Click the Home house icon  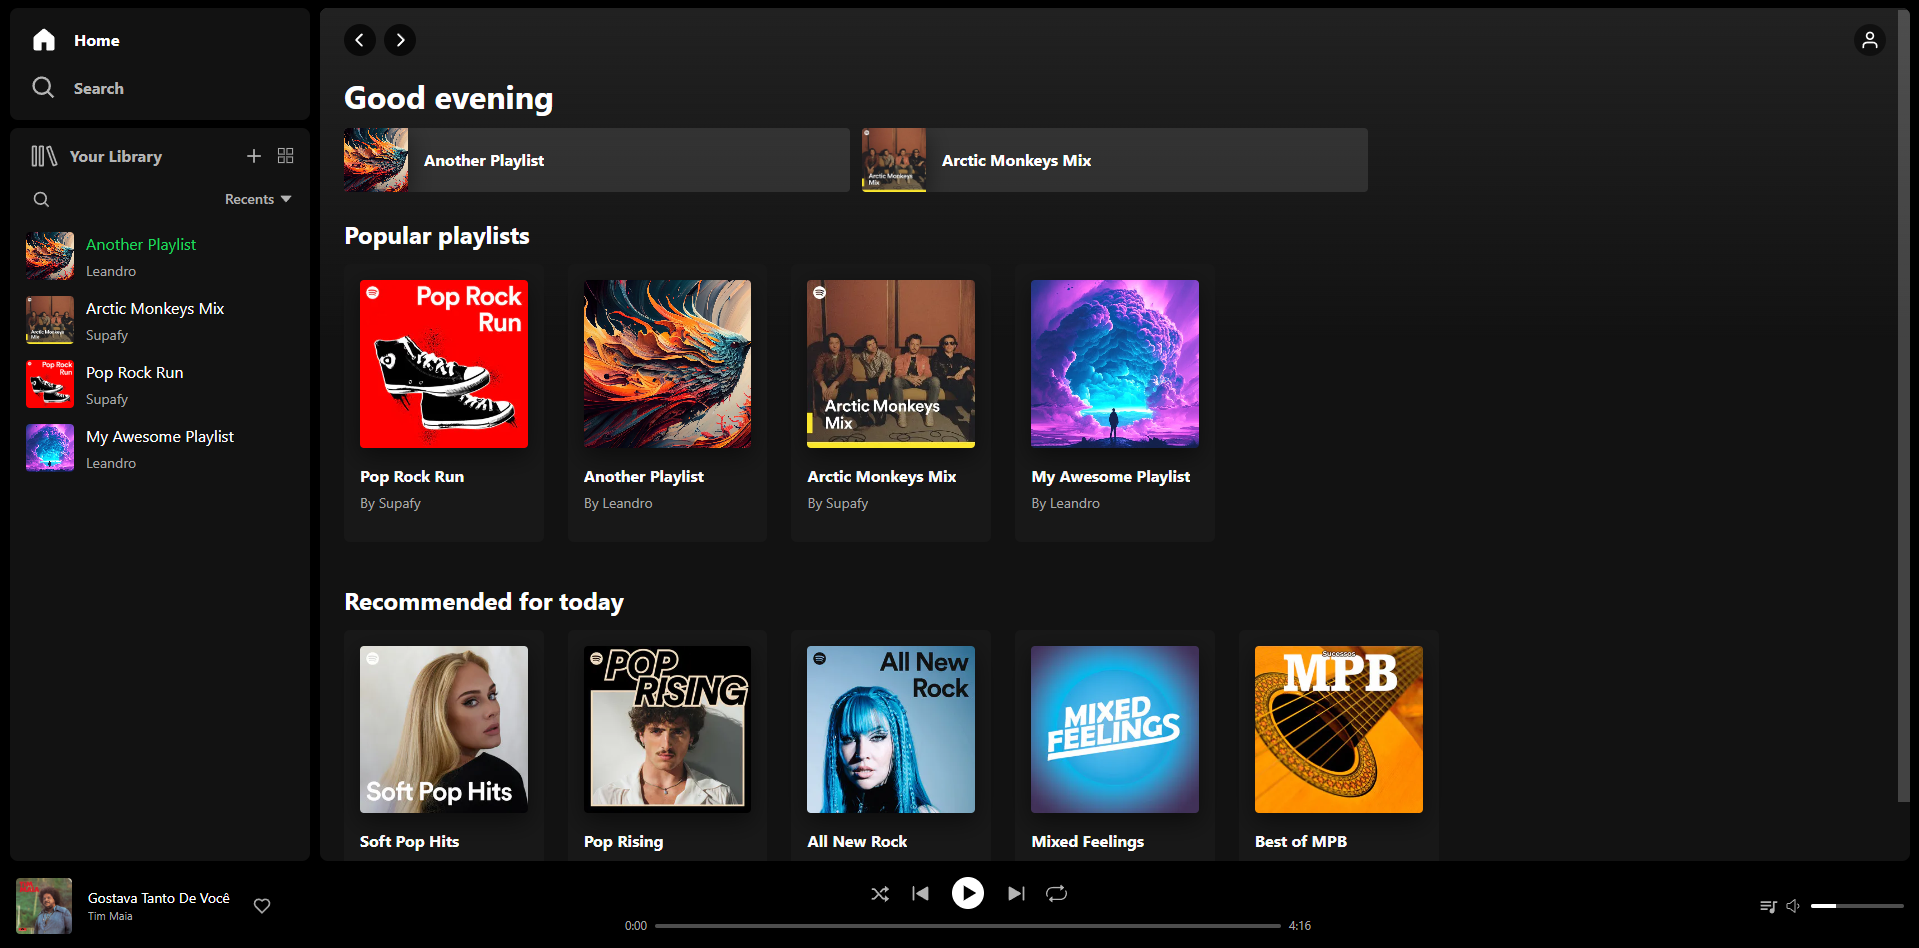[x=44, y=40]
